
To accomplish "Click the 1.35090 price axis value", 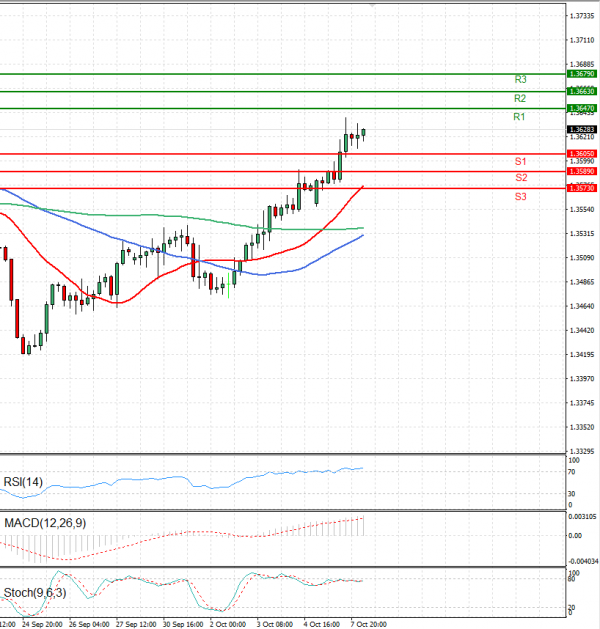I will [582, 258].
